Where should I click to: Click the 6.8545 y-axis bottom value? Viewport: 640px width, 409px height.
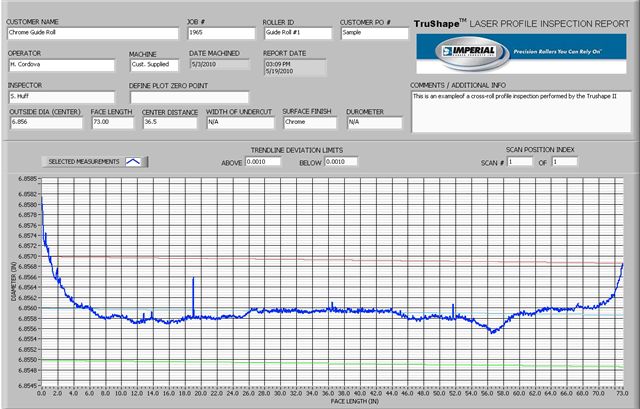click(x=27, y=385)
